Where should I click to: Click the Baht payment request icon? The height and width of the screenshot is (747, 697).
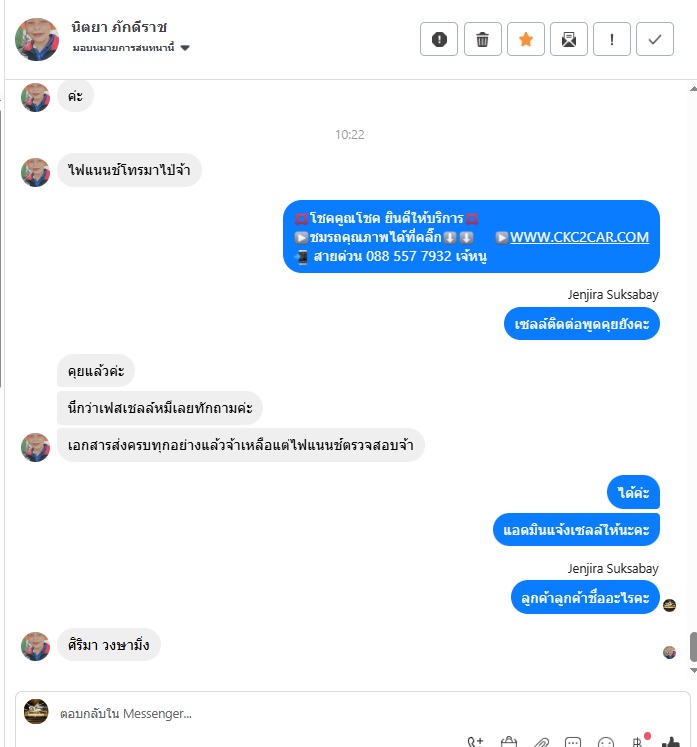[638, 741]
